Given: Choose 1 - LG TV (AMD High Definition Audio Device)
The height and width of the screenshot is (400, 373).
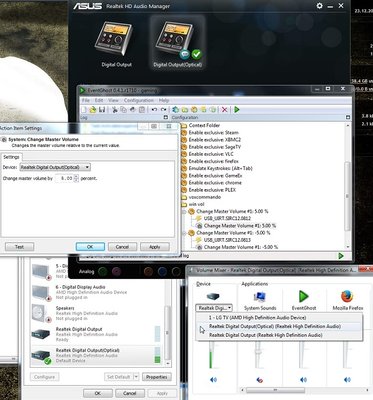Looking at the screenshot, I should [x=257, y=318].
